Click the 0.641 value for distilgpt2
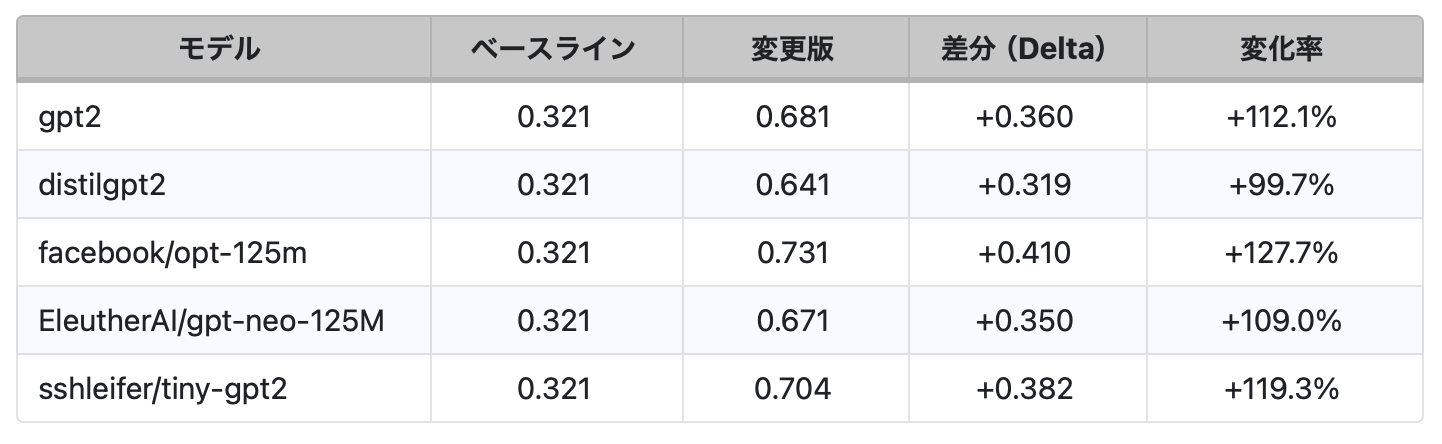Screen dimensions: 1442x444 (x=793, y=185)
